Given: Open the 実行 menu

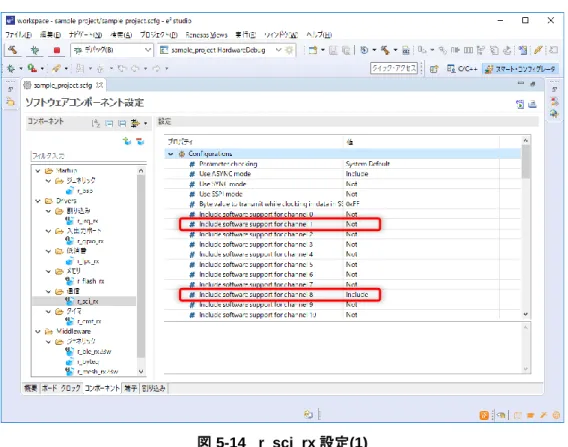Looking at the screenshot, I should [245, 35].
